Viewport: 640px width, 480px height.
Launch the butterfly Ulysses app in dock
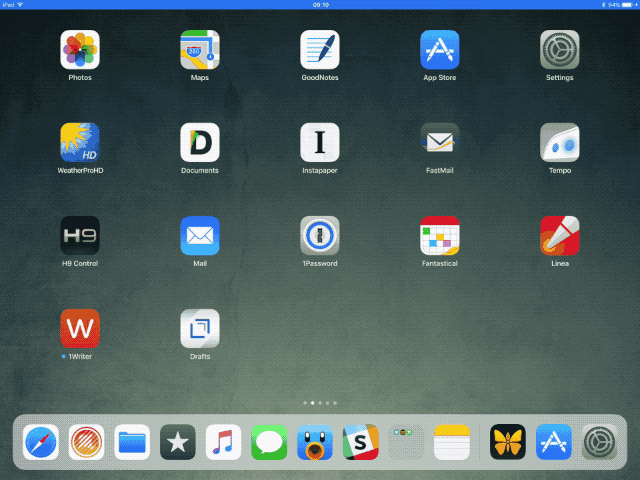(508, 442)
